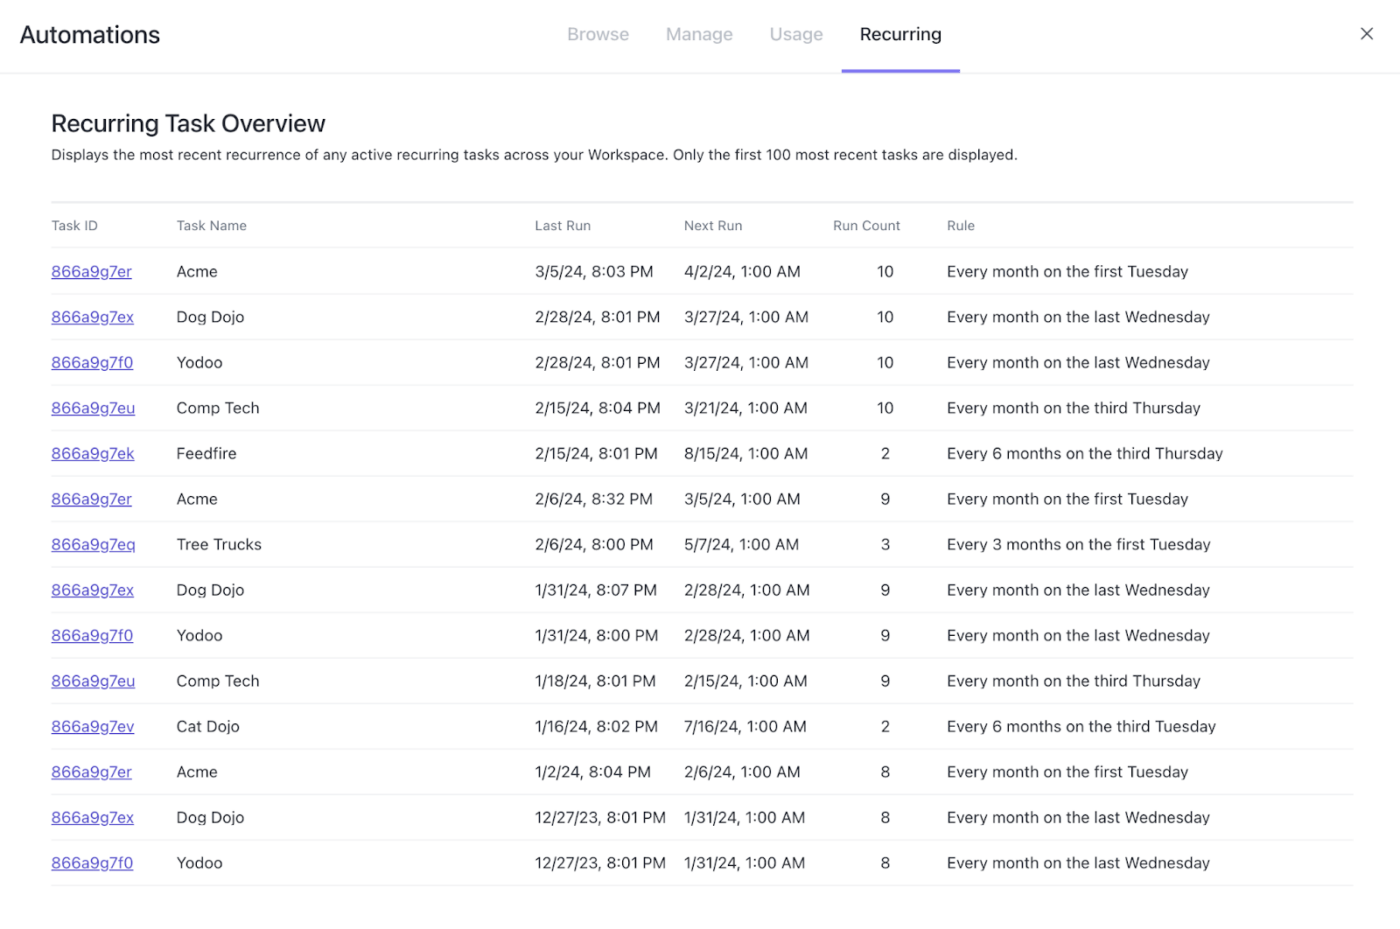
Task: Select last run cell 2/15/24, 8:04 PM
Action: pos(597,408)
